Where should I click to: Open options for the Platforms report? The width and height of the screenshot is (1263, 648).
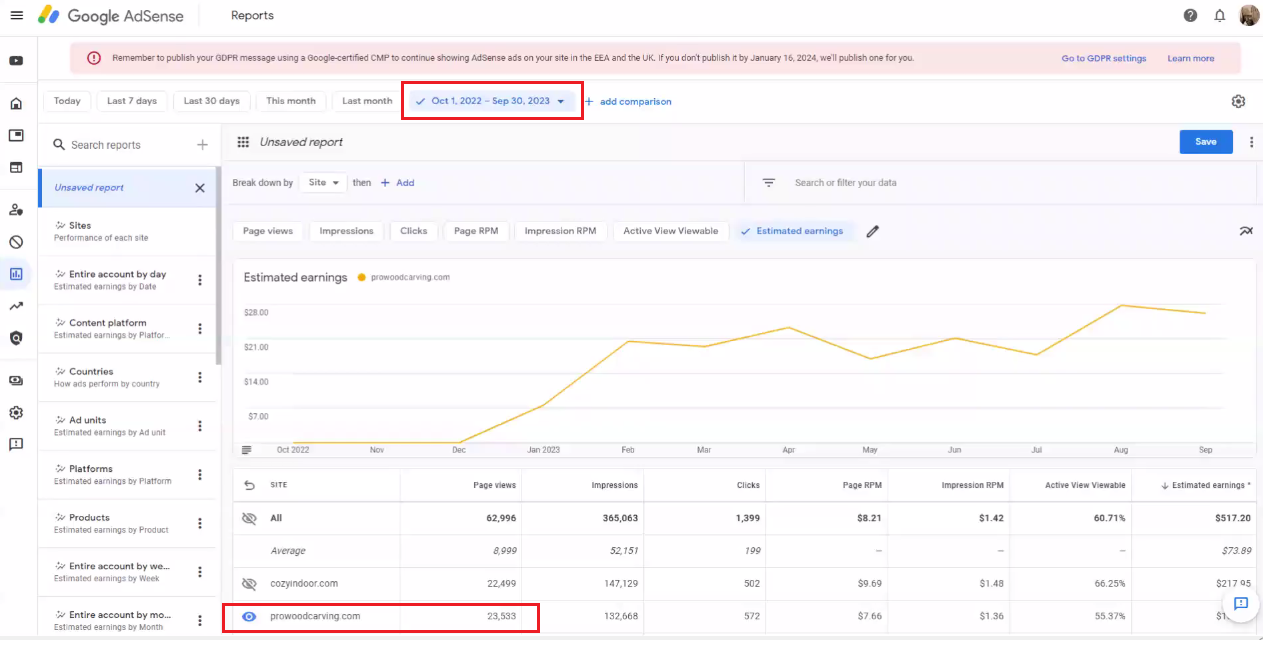pyautogui.click(x=200, y=475)
